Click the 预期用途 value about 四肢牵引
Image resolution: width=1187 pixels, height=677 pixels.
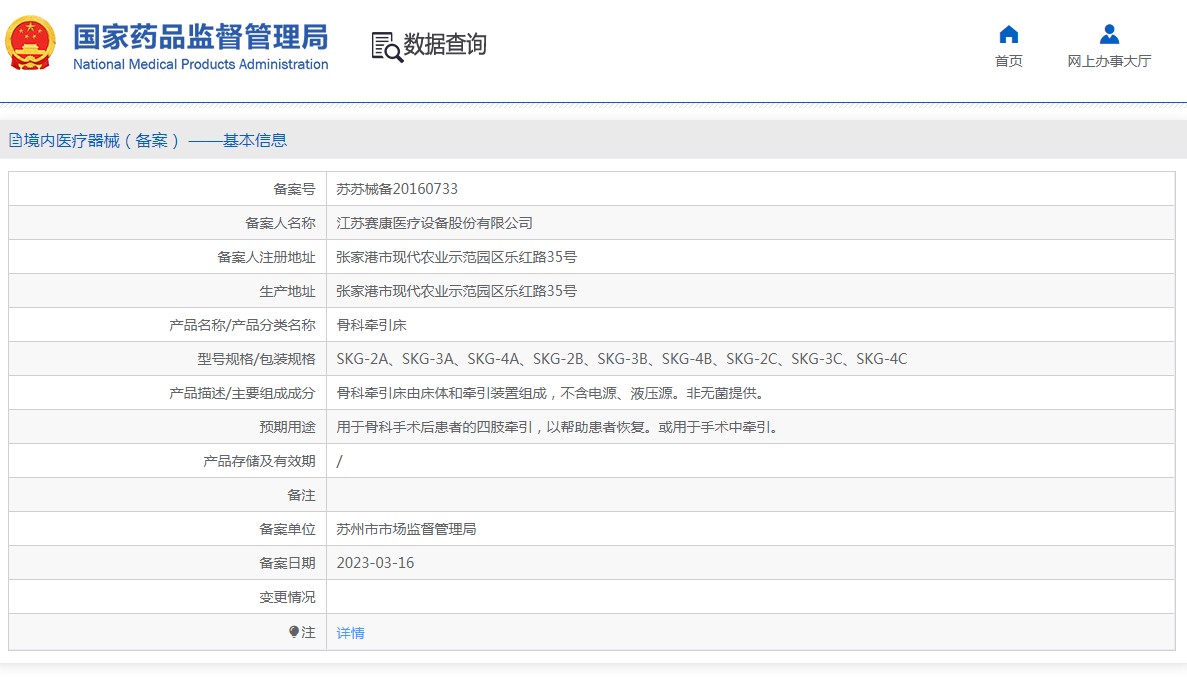pyautogui.click(x=558, y=427)
